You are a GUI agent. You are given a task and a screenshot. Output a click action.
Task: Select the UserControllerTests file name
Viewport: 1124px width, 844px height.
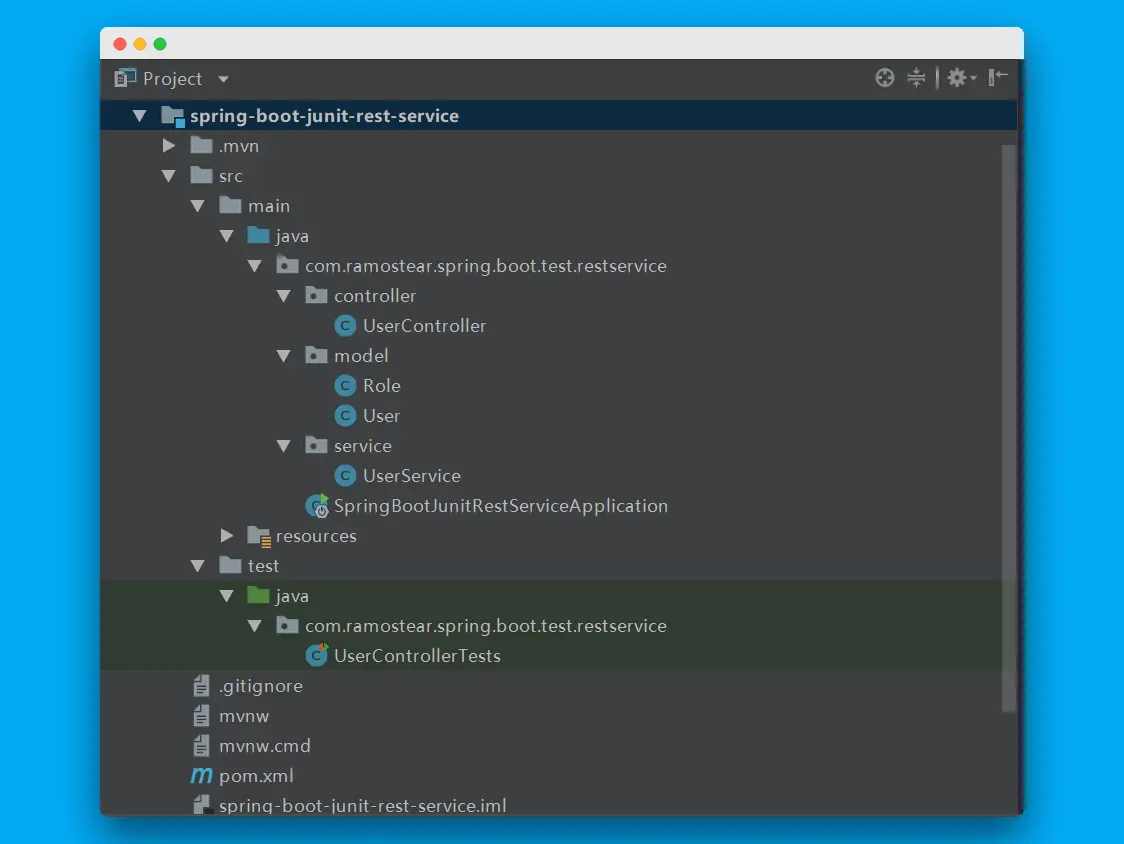click(417, 656)
